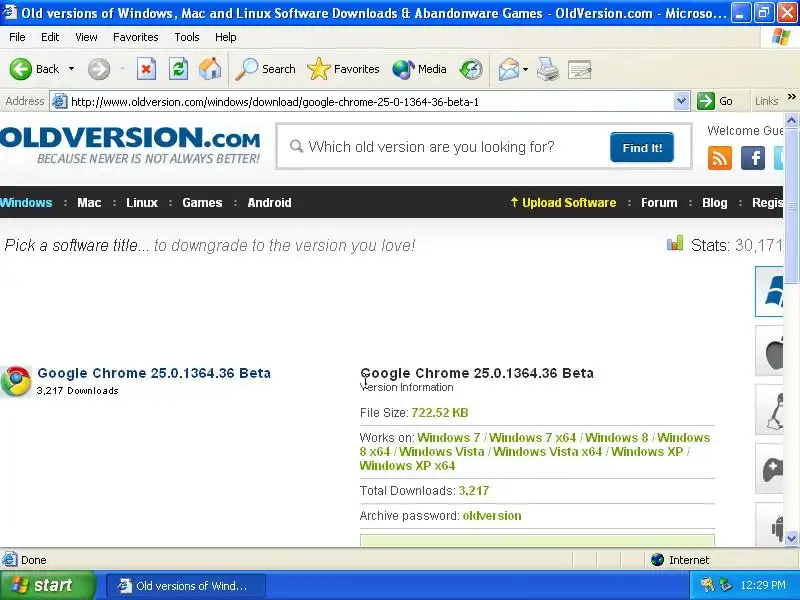The width and height of the screenshot is (800, 600).
Task: Open the History clock toolbar icon
Action: [470, 69]
